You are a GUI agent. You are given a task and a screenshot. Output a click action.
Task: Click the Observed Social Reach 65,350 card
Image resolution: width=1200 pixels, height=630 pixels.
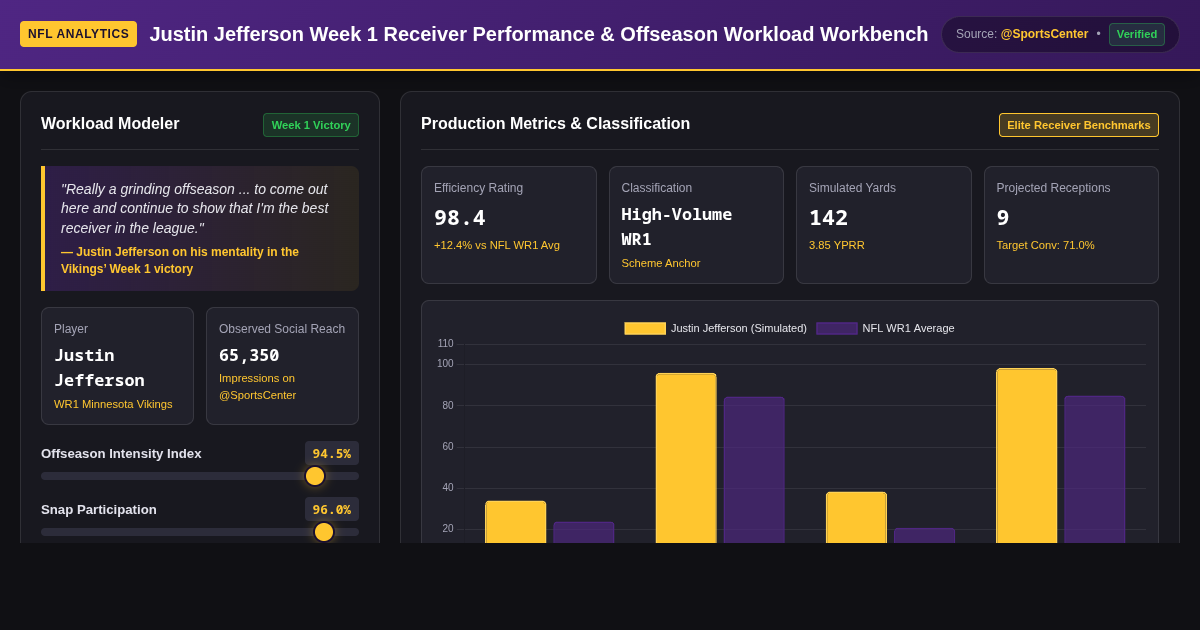[282, 366]
